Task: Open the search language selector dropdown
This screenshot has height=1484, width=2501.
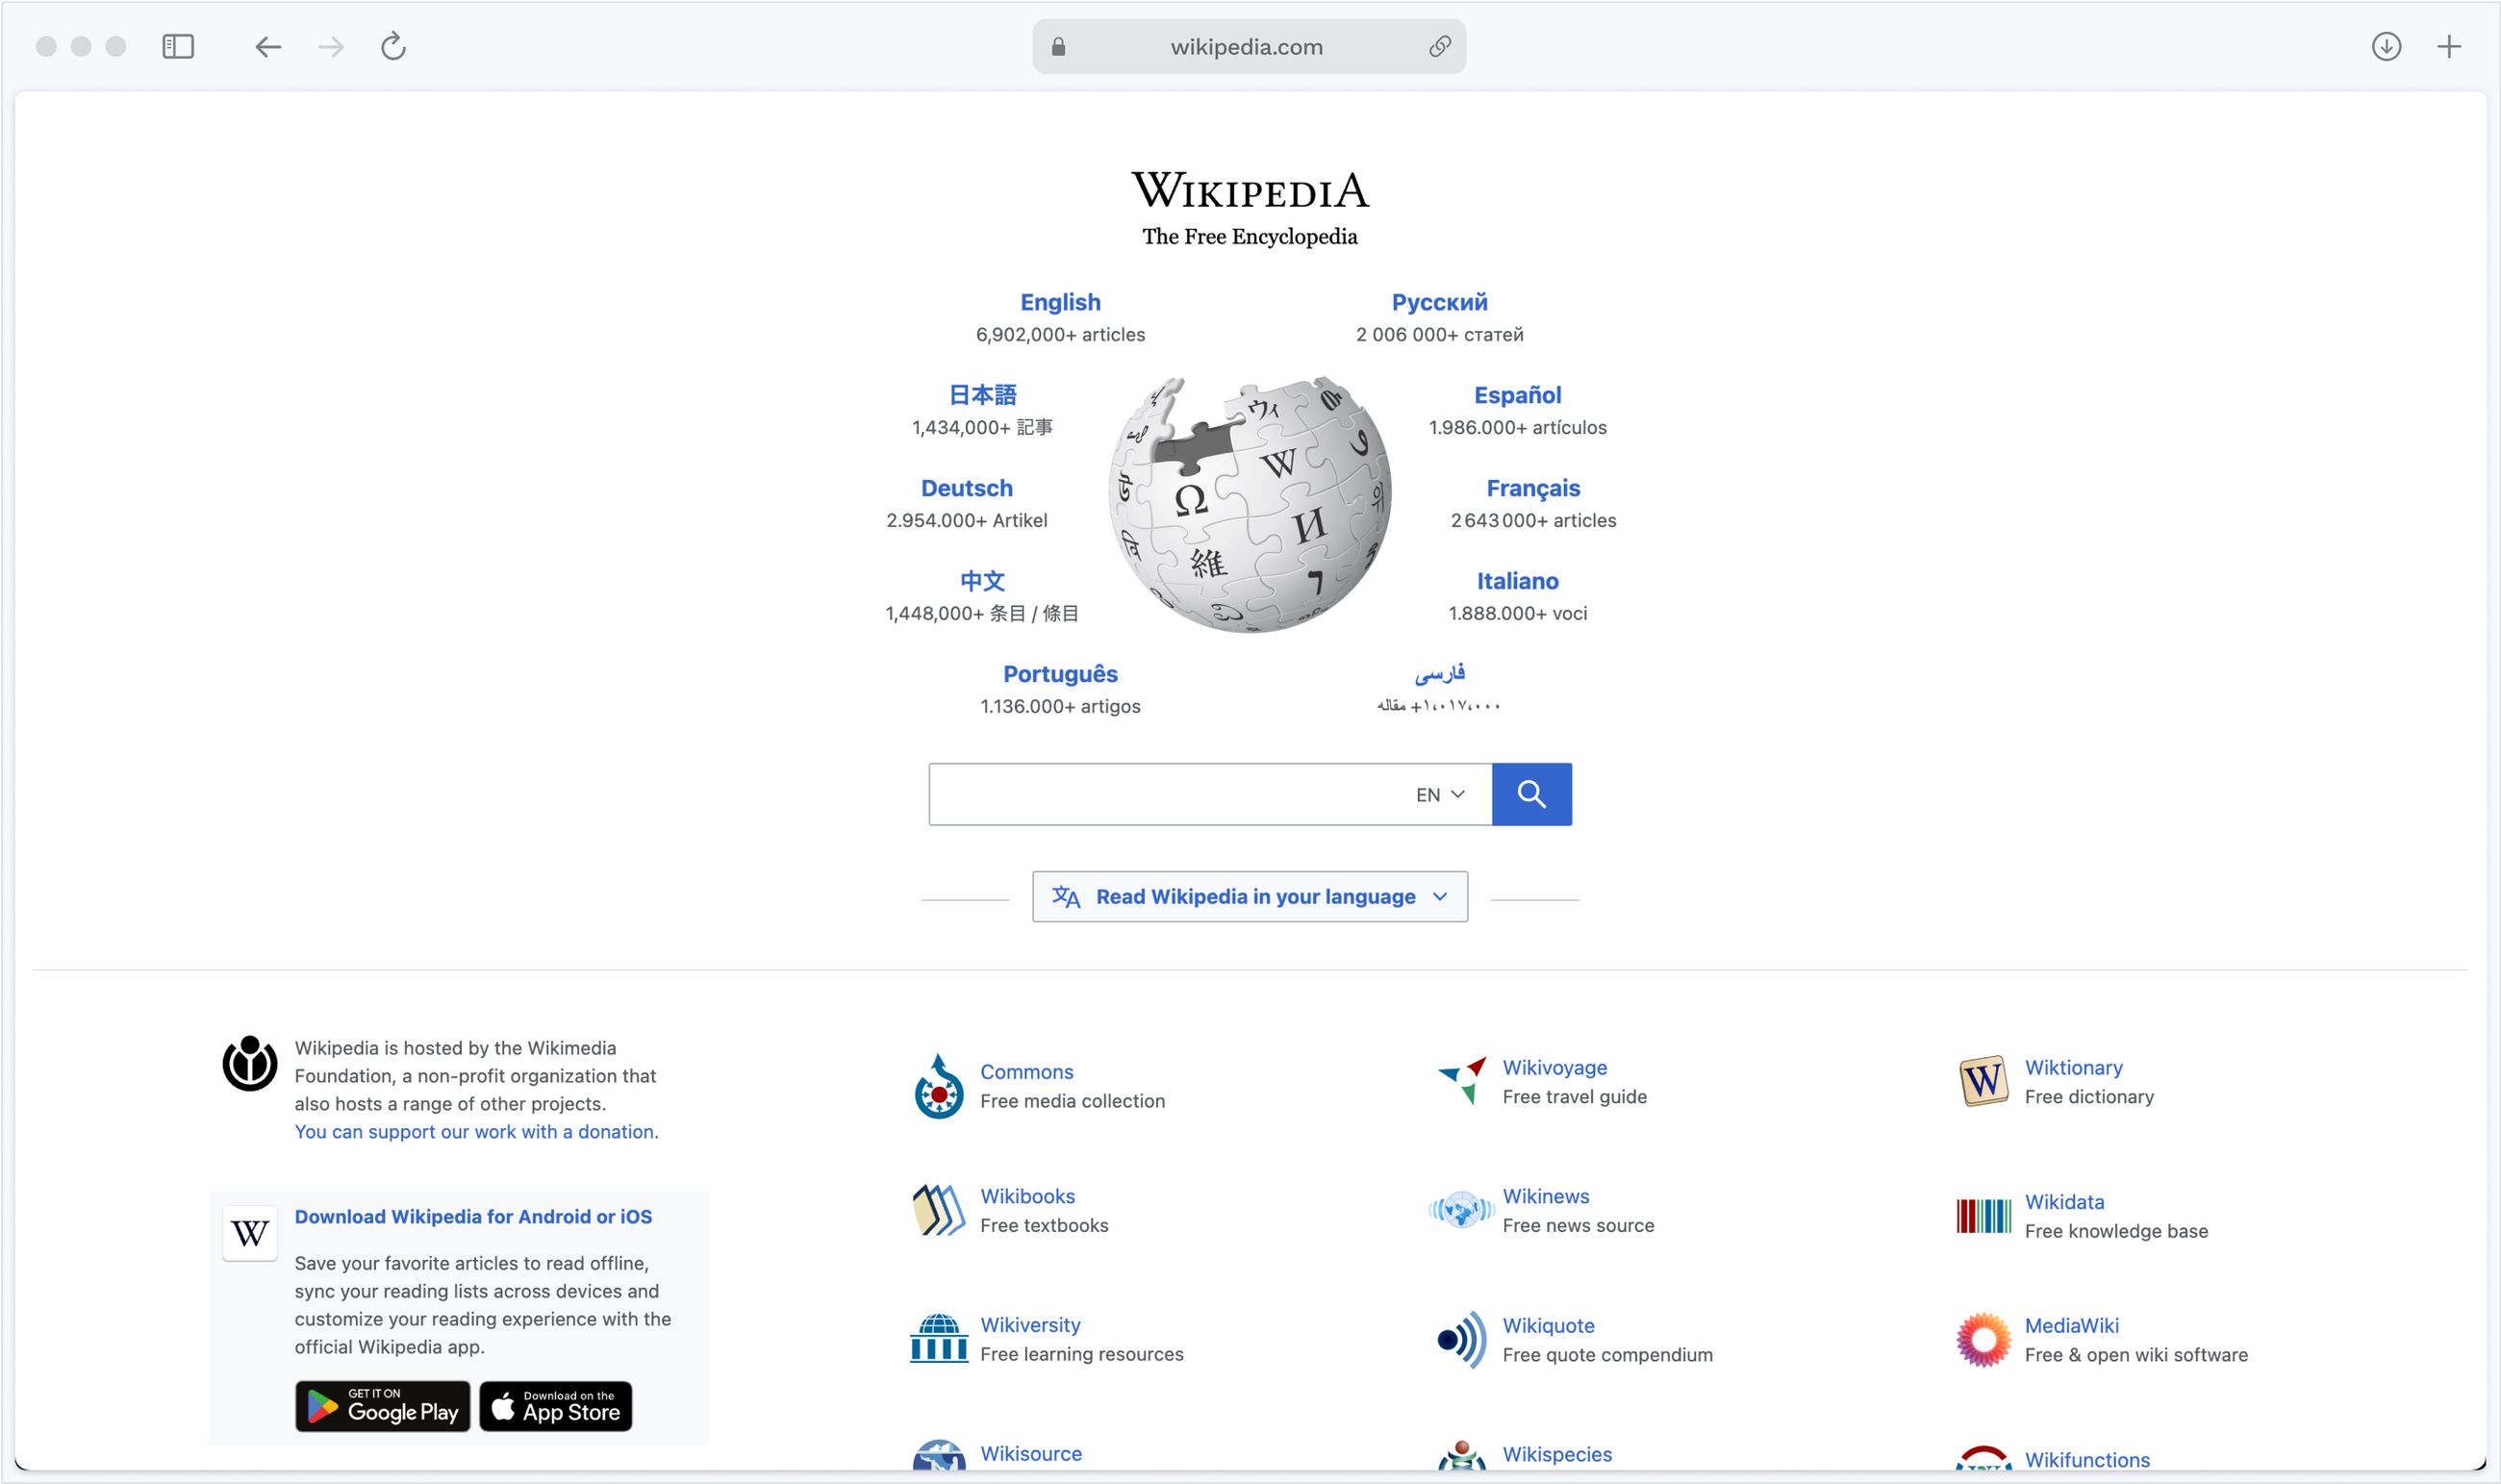Action: pyautogui.click(x=1439, y=793)
